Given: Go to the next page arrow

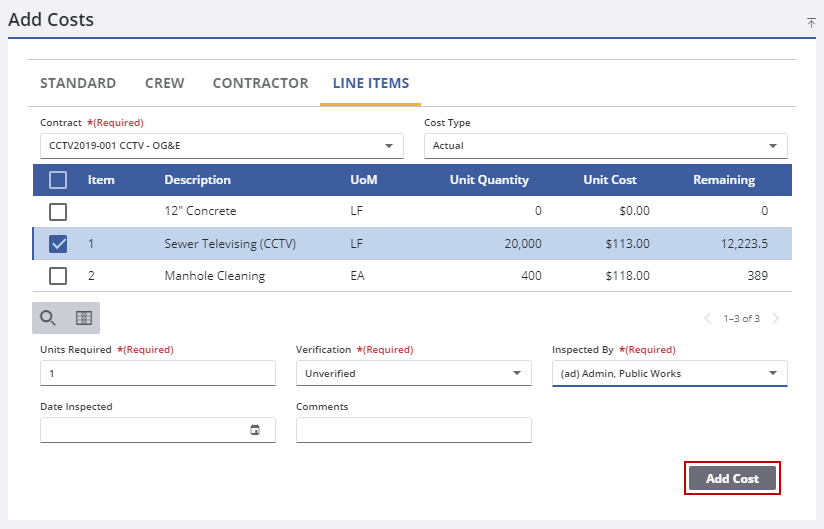Looking at the screenshot, I should coord(776,319).
